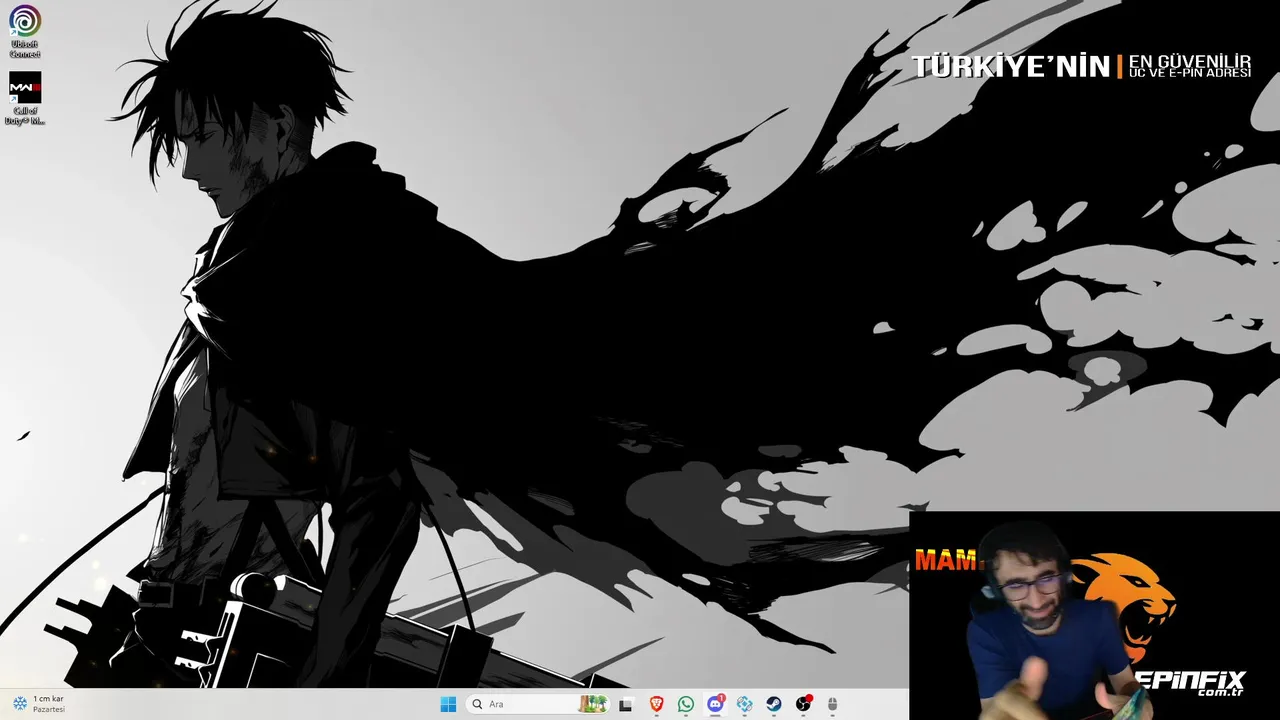1280x720 pixels.
Task: Open Steam from the taskbar
Action: 774,704
